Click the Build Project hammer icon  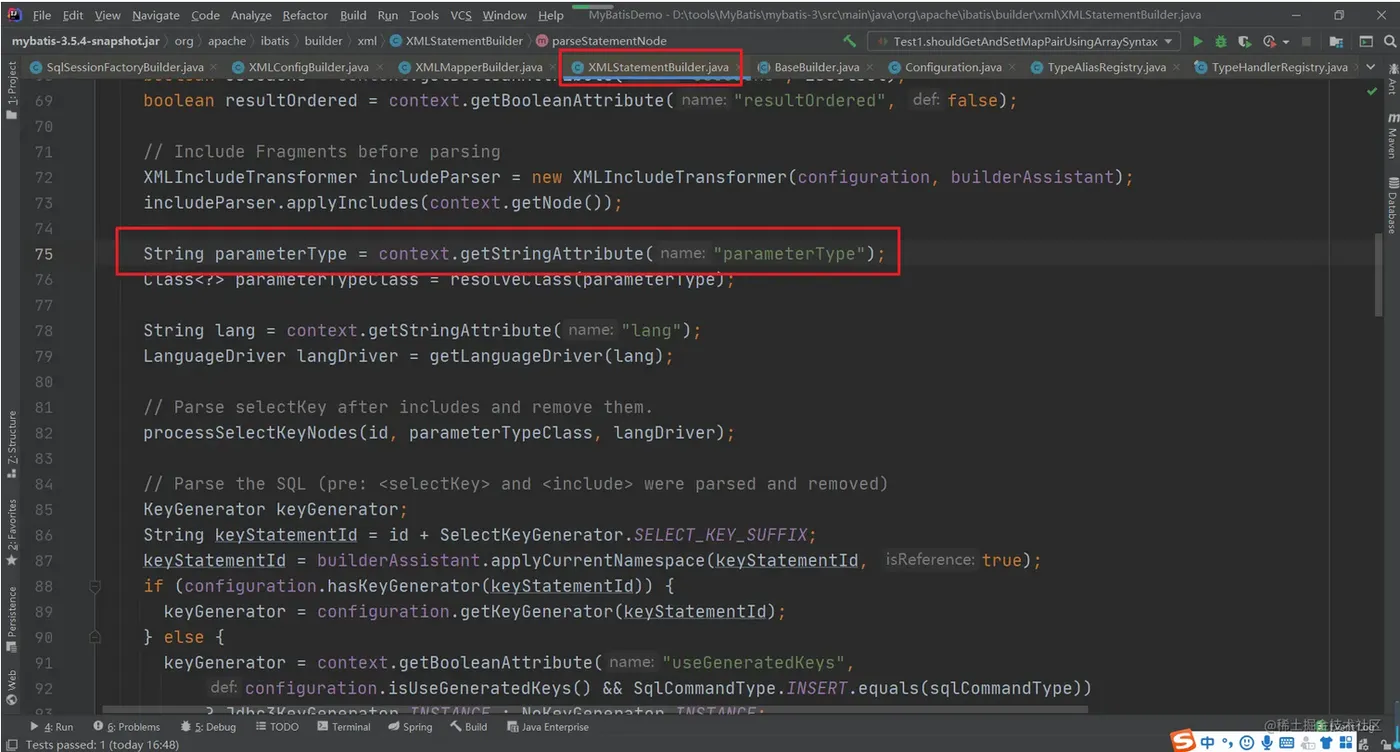tap(849, 41)
